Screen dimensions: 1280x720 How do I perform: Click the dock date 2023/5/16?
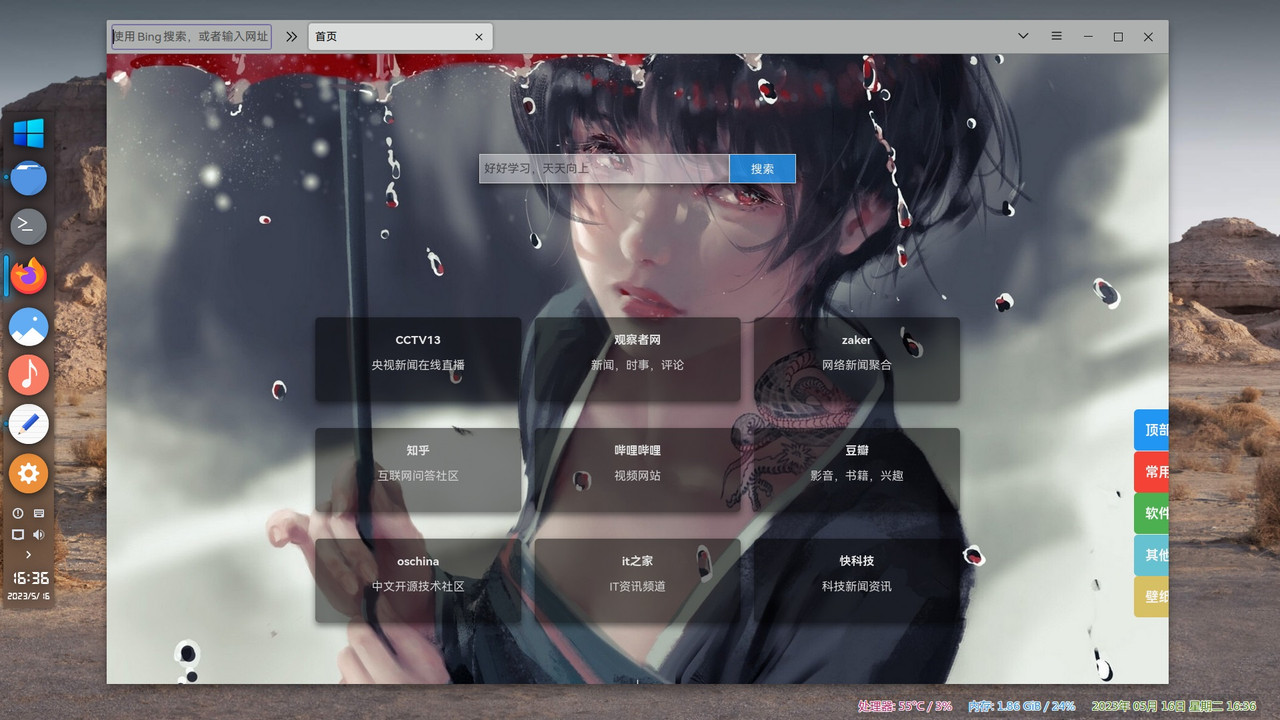29,596
